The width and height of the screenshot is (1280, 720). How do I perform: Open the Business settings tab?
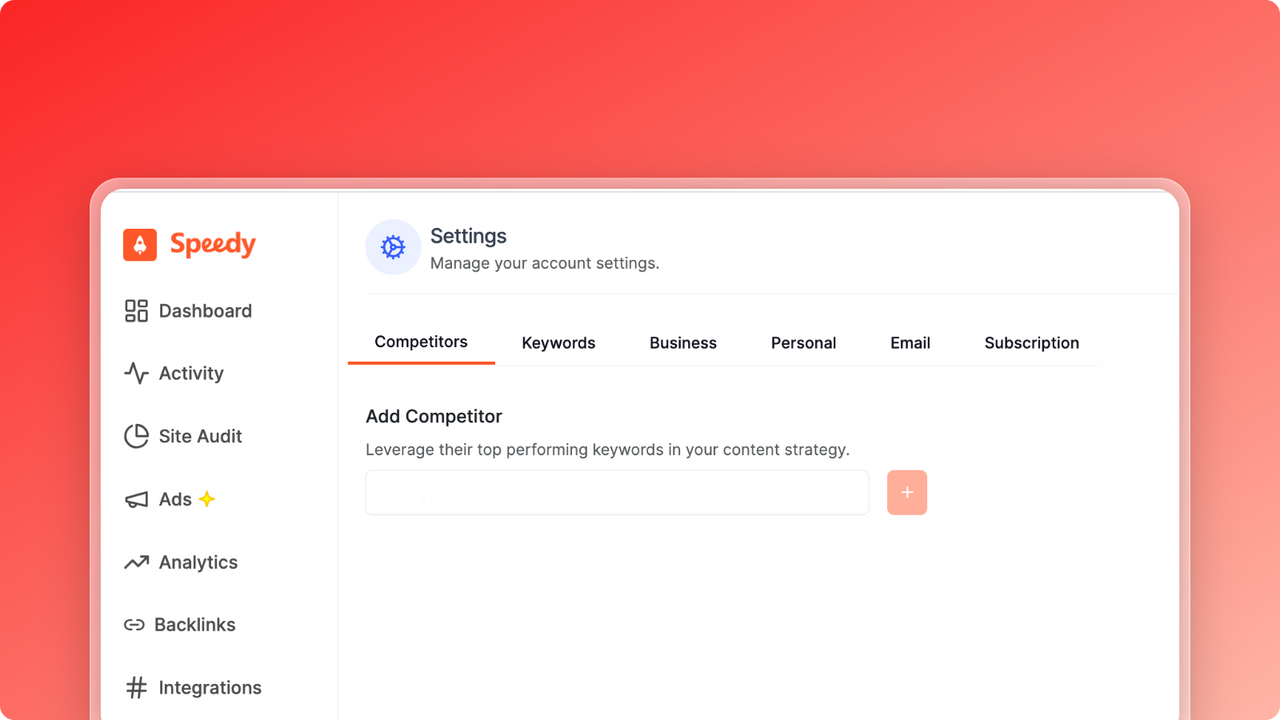click(683, 342)
